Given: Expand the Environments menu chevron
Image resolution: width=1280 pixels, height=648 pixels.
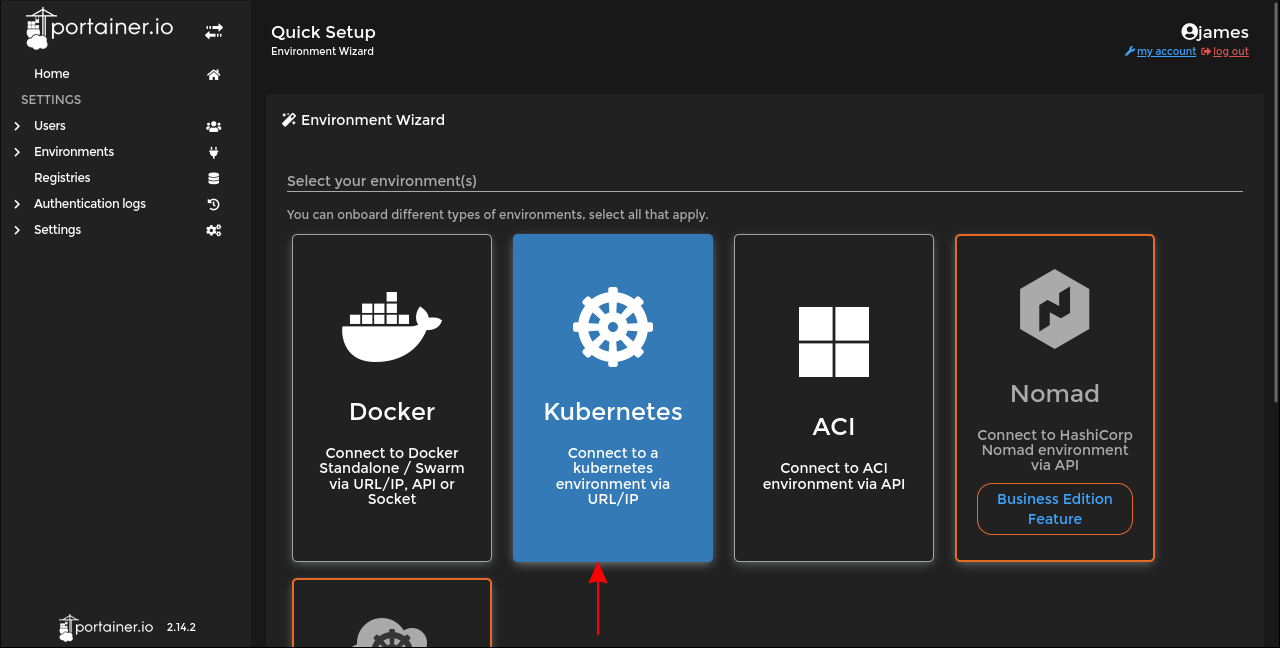Looking at the screenshot, I should pos(17,152).
